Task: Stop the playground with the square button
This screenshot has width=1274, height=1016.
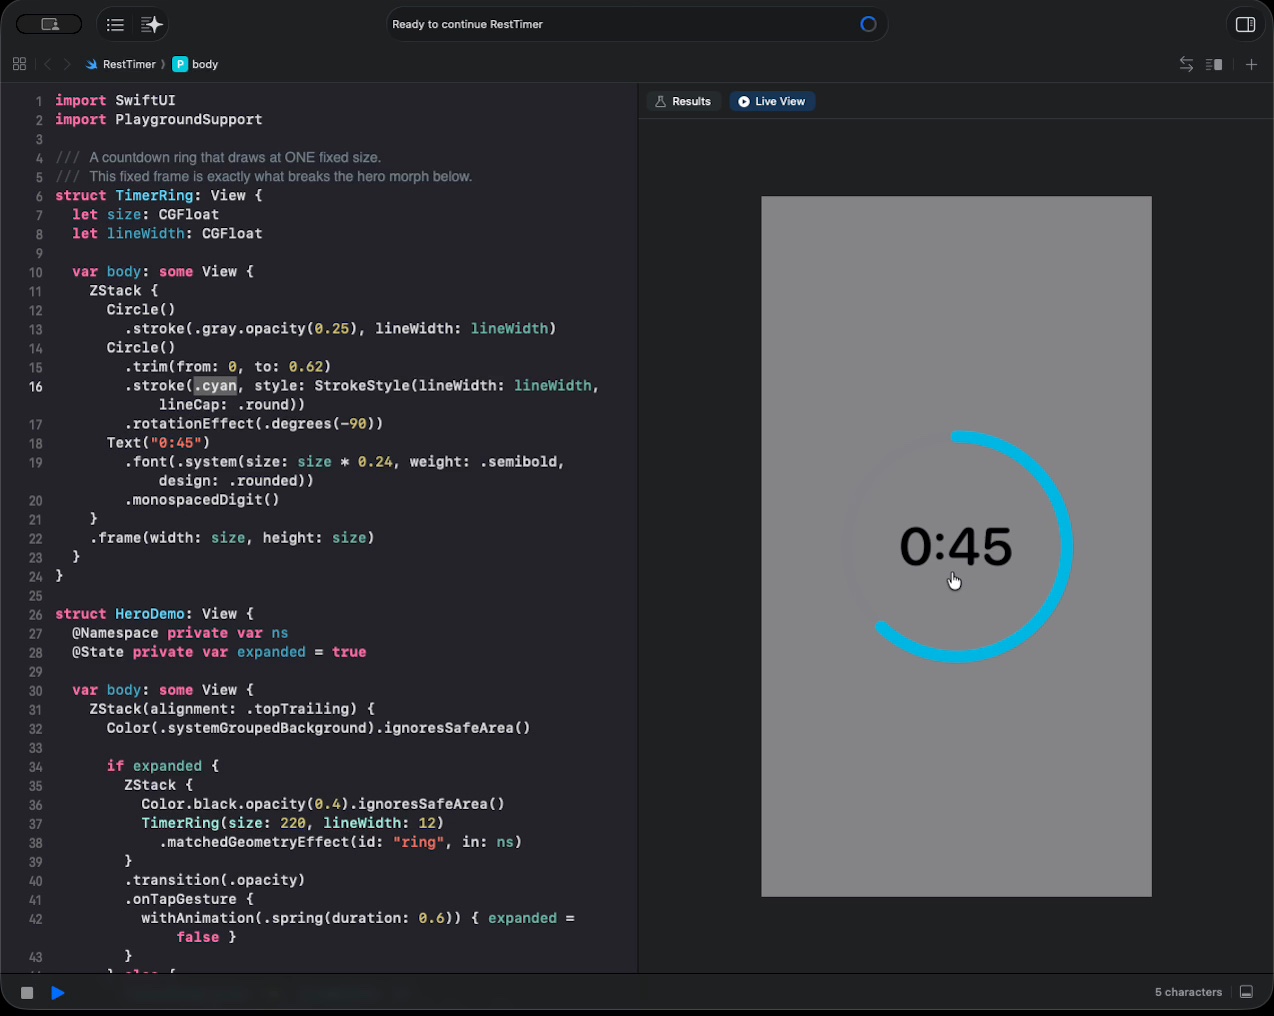Action: click(x=27, y=993)
